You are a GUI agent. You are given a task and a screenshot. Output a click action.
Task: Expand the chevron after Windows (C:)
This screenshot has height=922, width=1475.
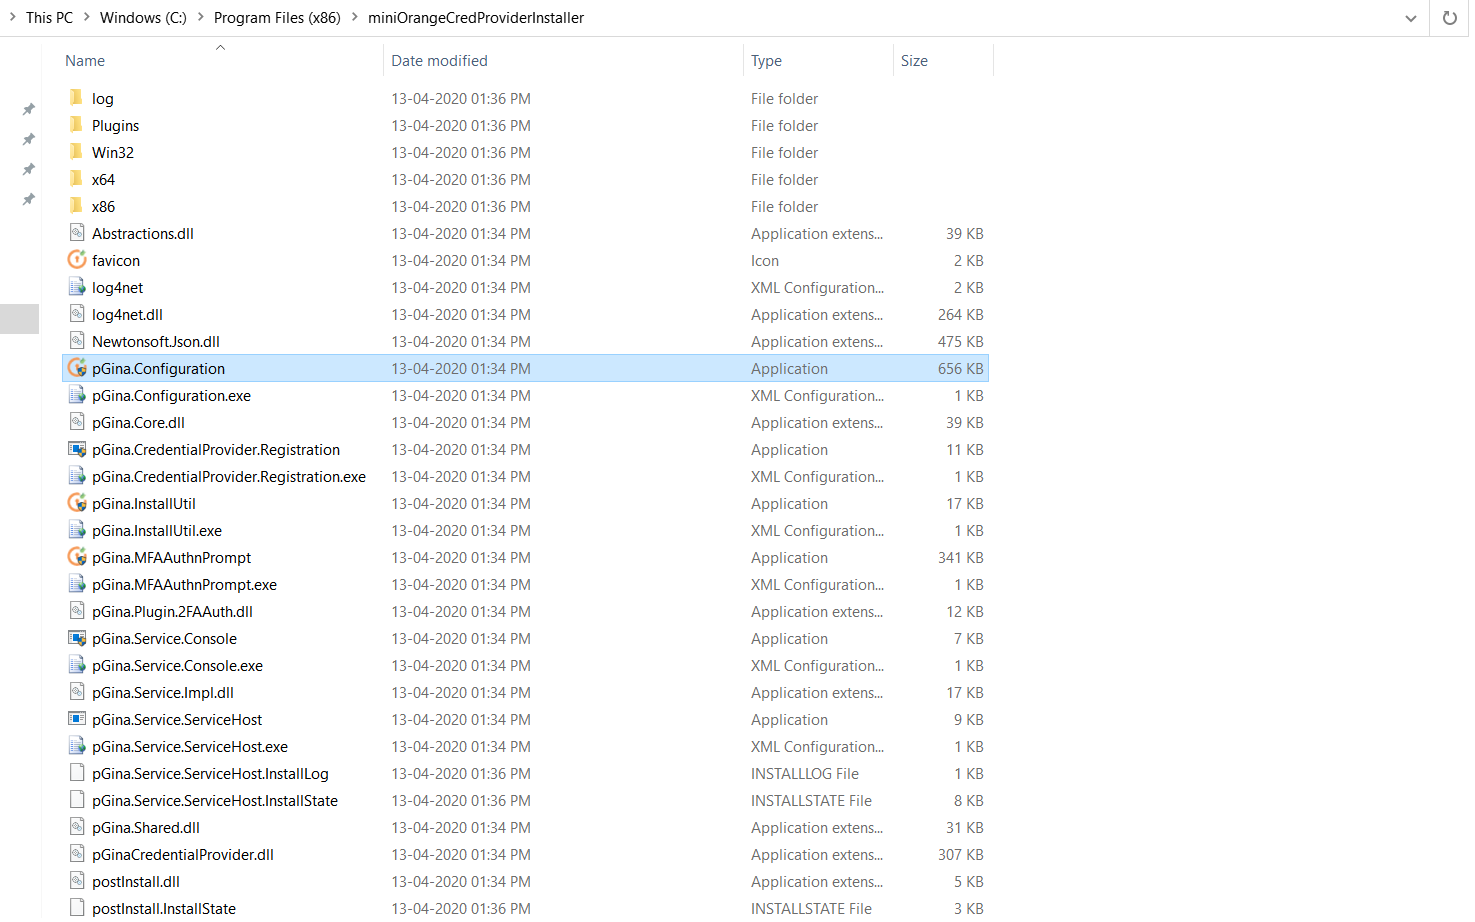click(200, 18)
